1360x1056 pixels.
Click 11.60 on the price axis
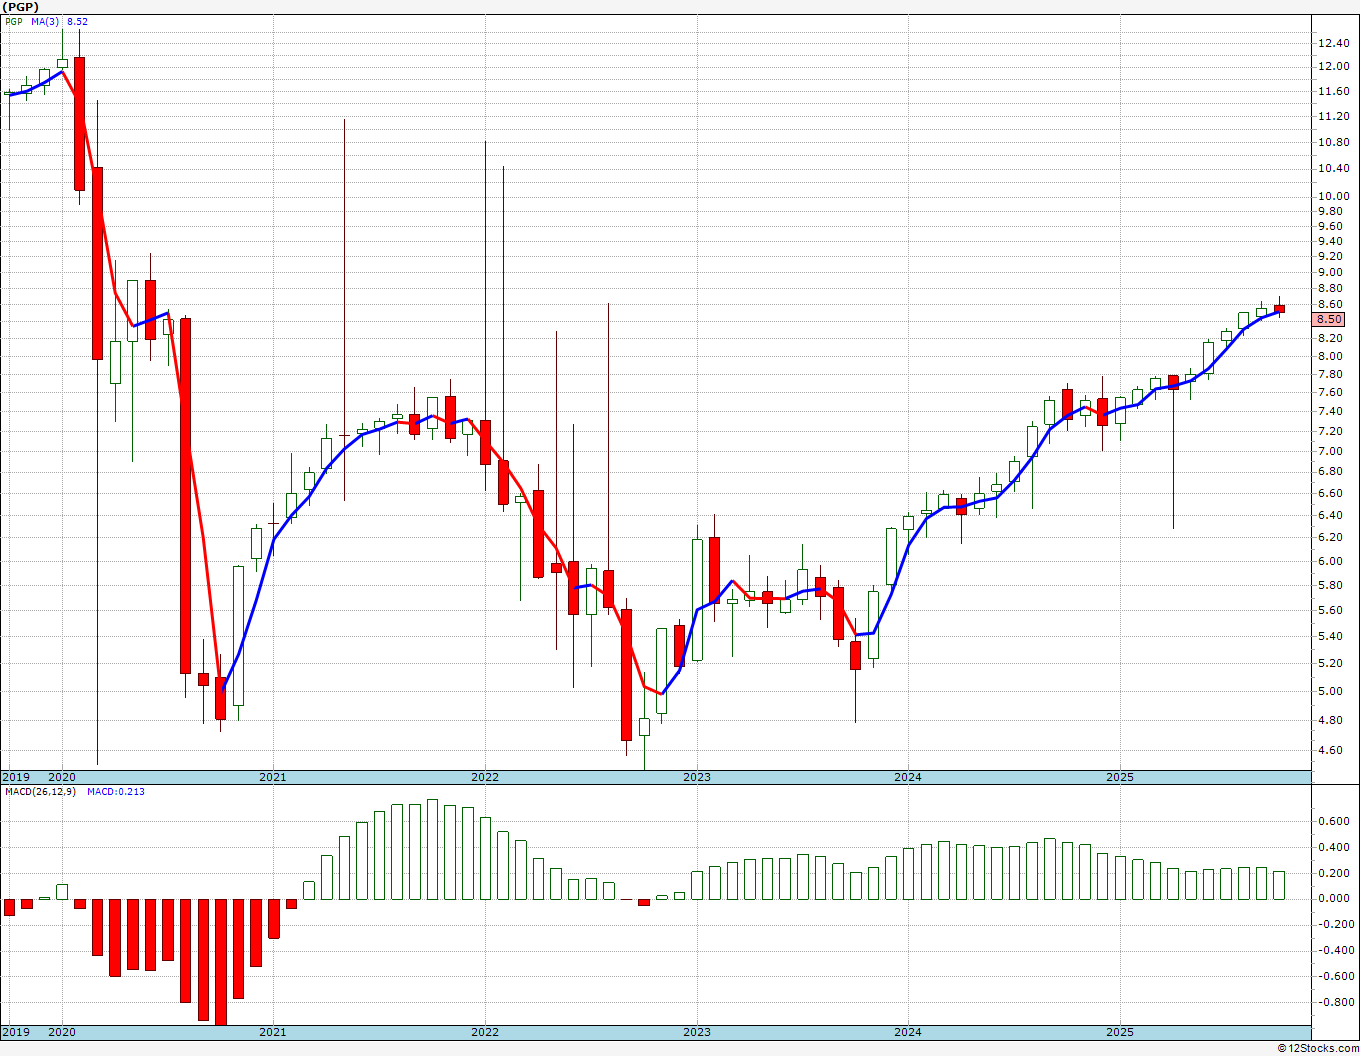[x=1333, y=91]
